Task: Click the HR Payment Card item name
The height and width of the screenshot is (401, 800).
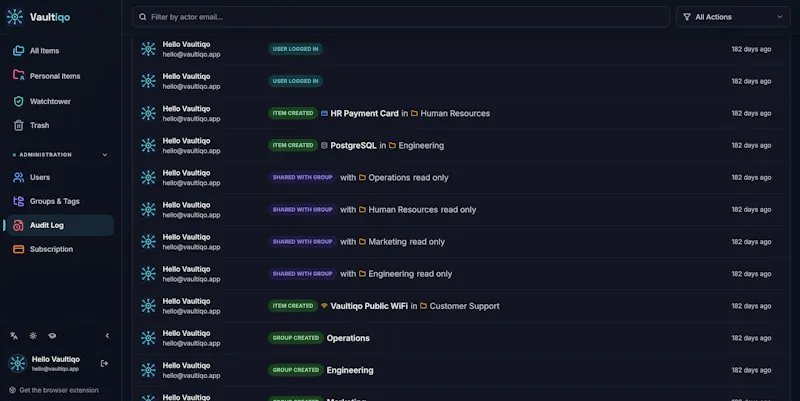Action: pyautogui.click(x=364, y=113)
